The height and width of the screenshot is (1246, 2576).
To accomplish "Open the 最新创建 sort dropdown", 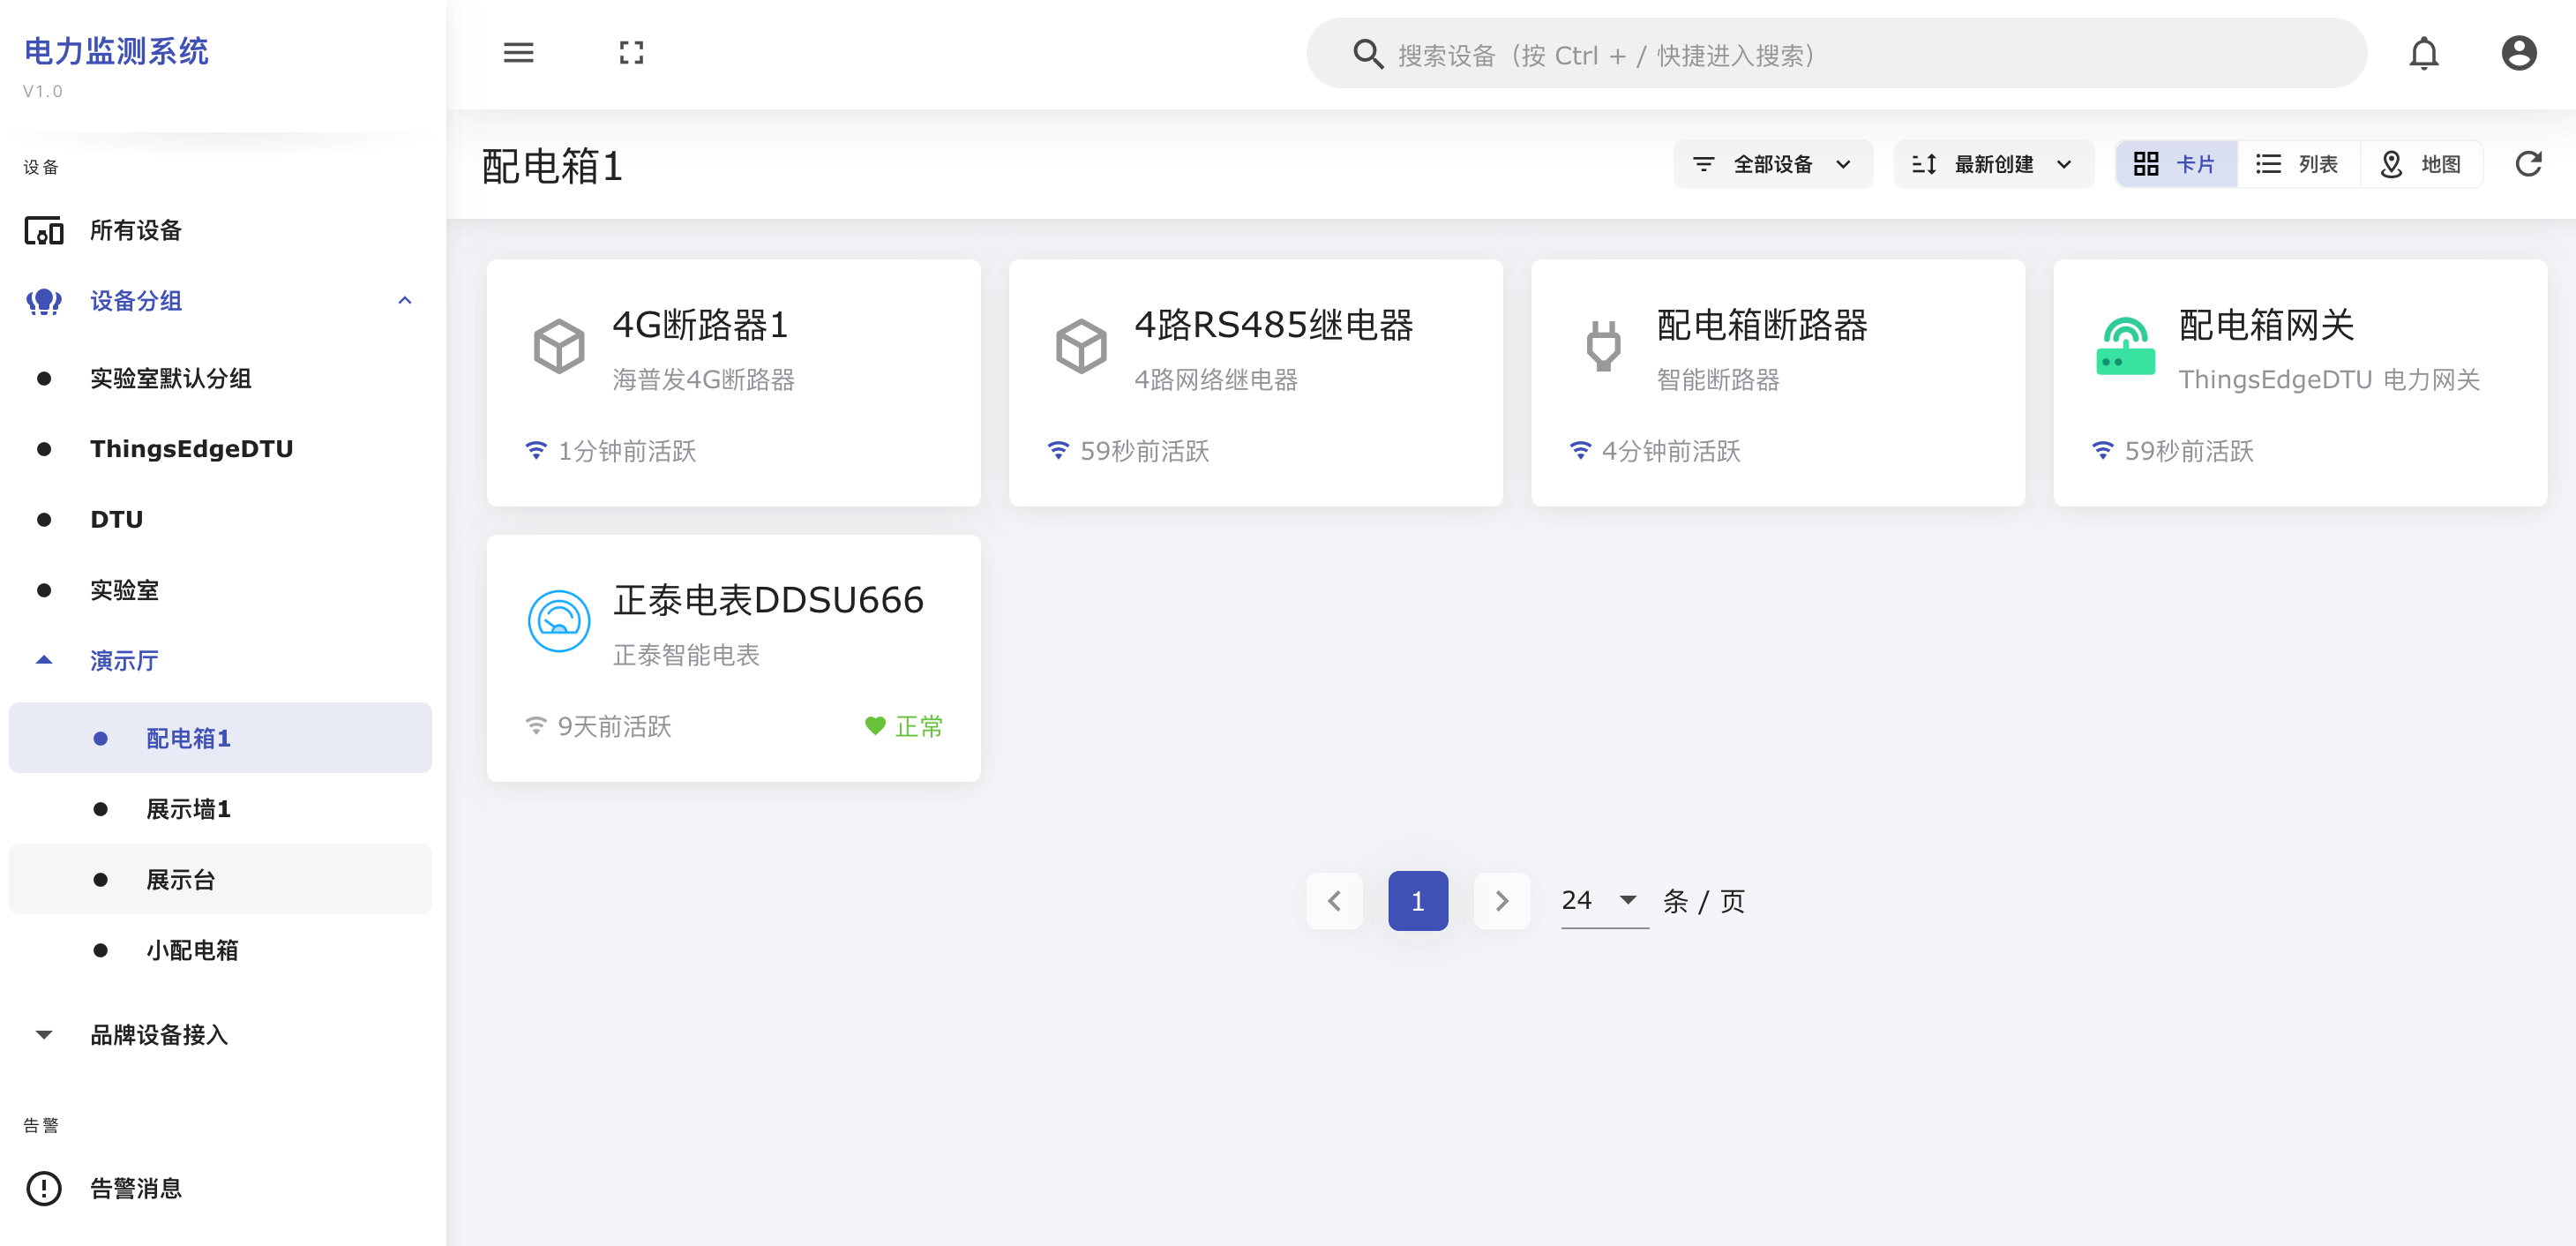I will pyautogui.click(x=1993, y=164).
